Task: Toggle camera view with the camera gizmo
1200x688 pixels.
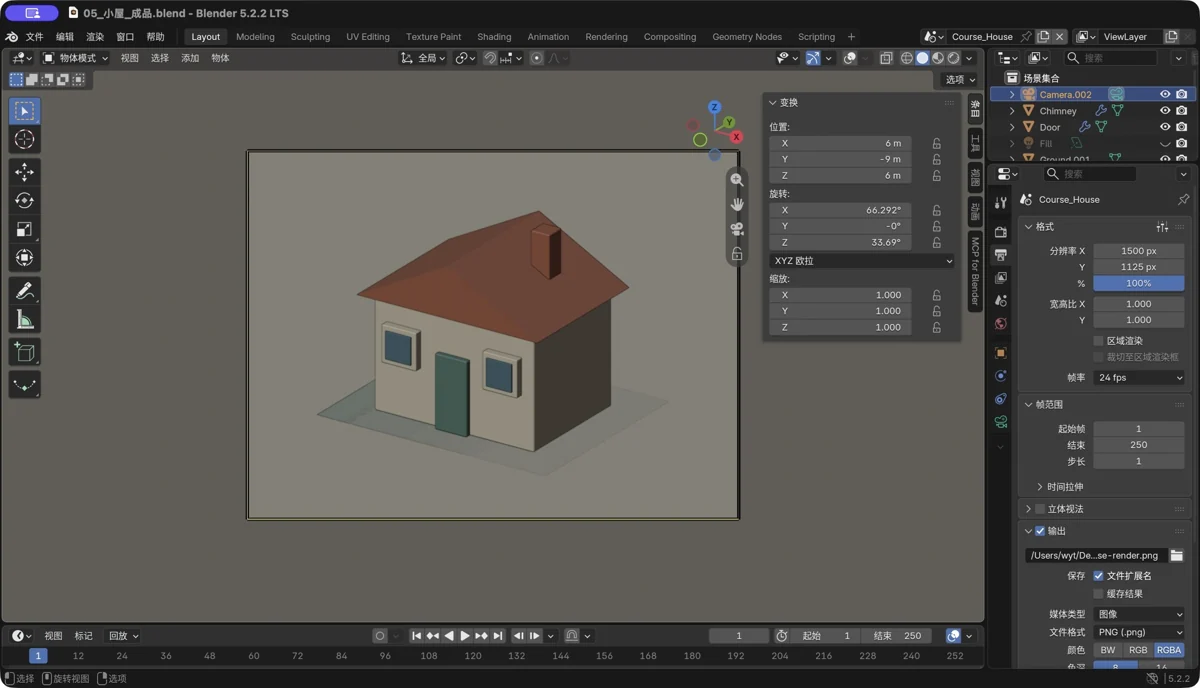Action: tap(737, 229)
